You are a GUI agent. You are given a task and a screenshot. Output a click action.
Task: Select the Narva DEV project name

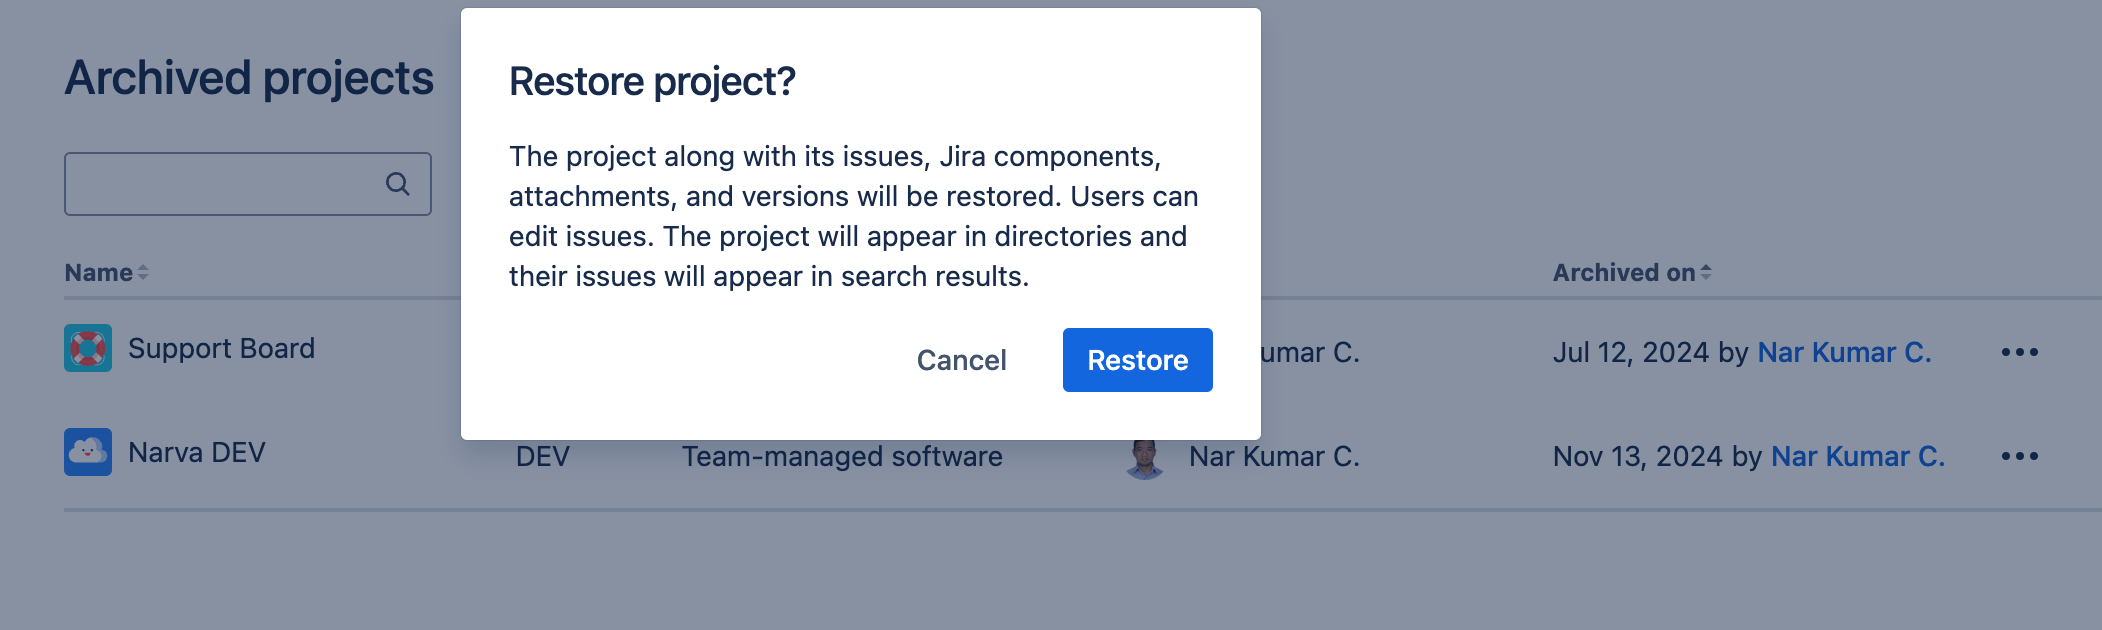point(196,452)
